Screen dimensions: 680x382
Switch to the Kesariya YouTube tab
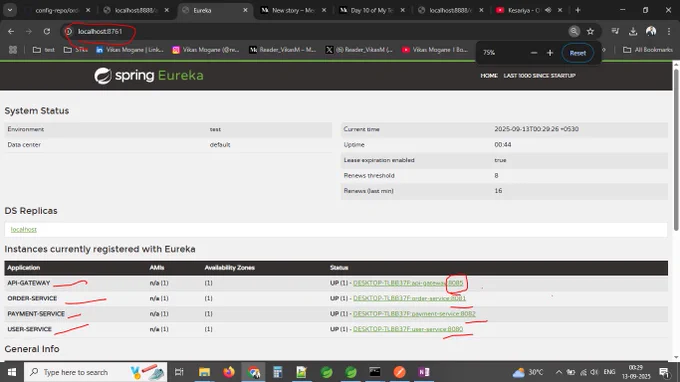[x=529, y=10]
